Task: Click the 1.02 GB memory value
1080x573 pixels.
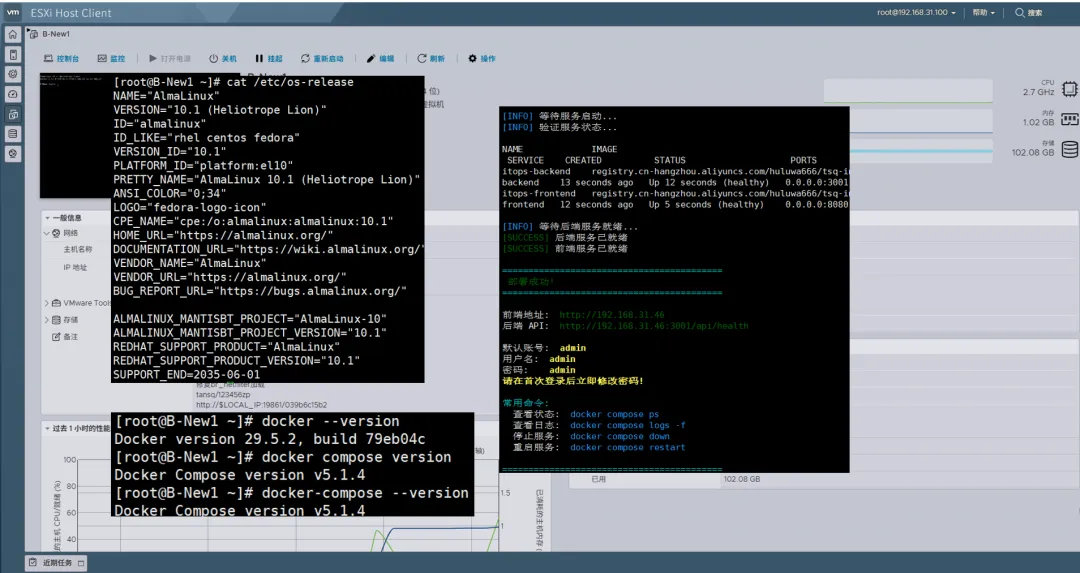Action: pos(1038,122)
